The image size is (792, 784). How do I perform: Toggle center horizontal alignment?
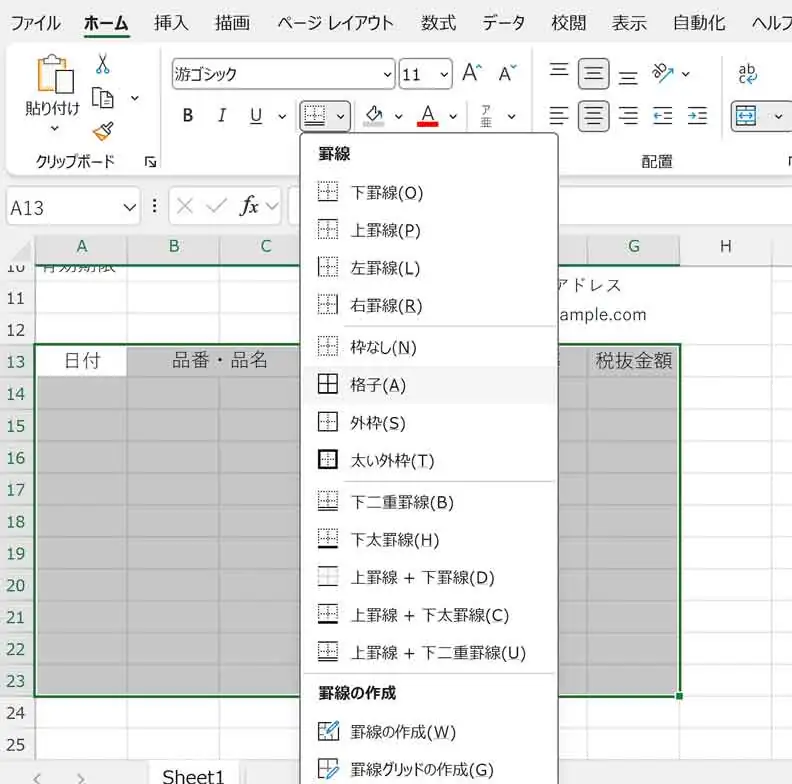pyautogui.click(x=594, y=116)
